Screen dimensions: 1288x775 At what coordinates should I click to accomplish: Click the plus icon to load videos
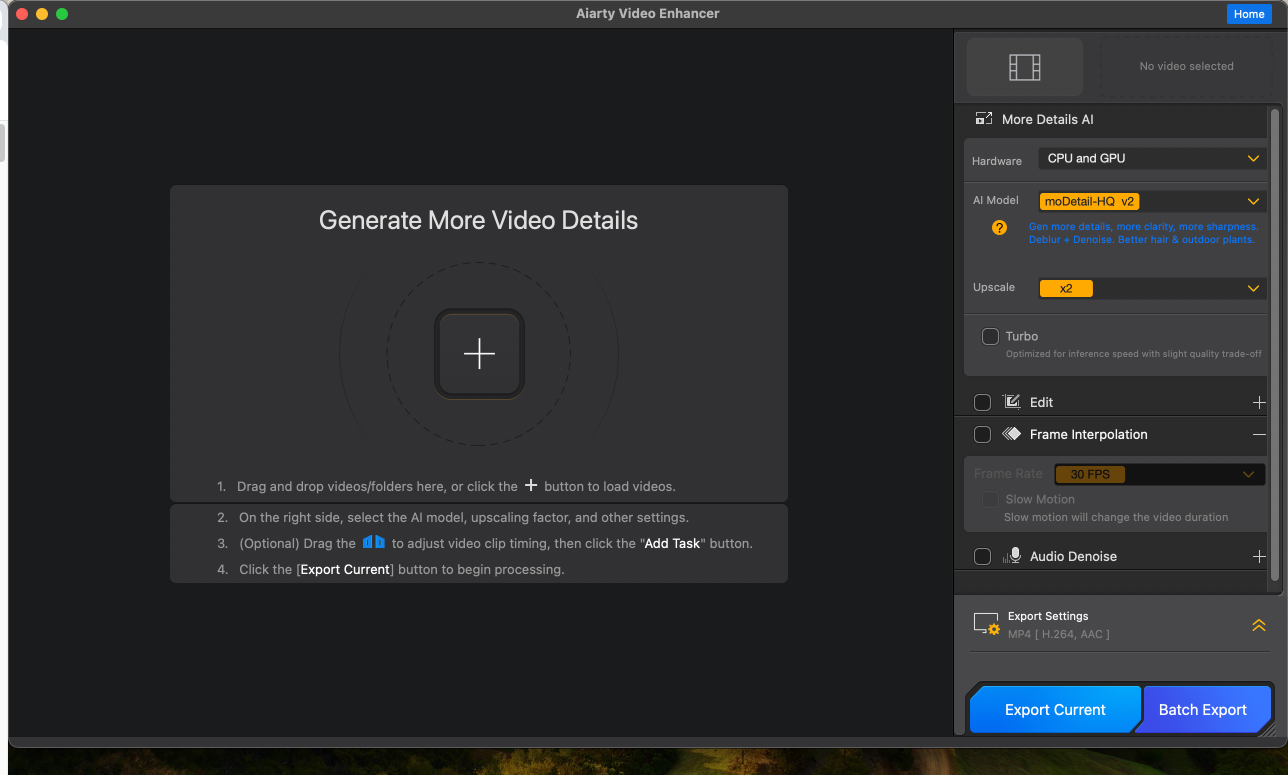click(479, 354)
